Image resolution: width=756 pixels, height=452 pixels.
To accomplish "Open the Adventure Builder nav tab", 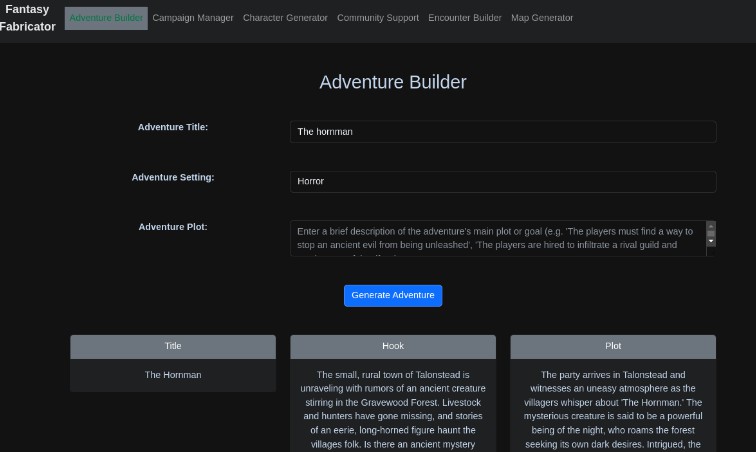I will tap(106, 18).
